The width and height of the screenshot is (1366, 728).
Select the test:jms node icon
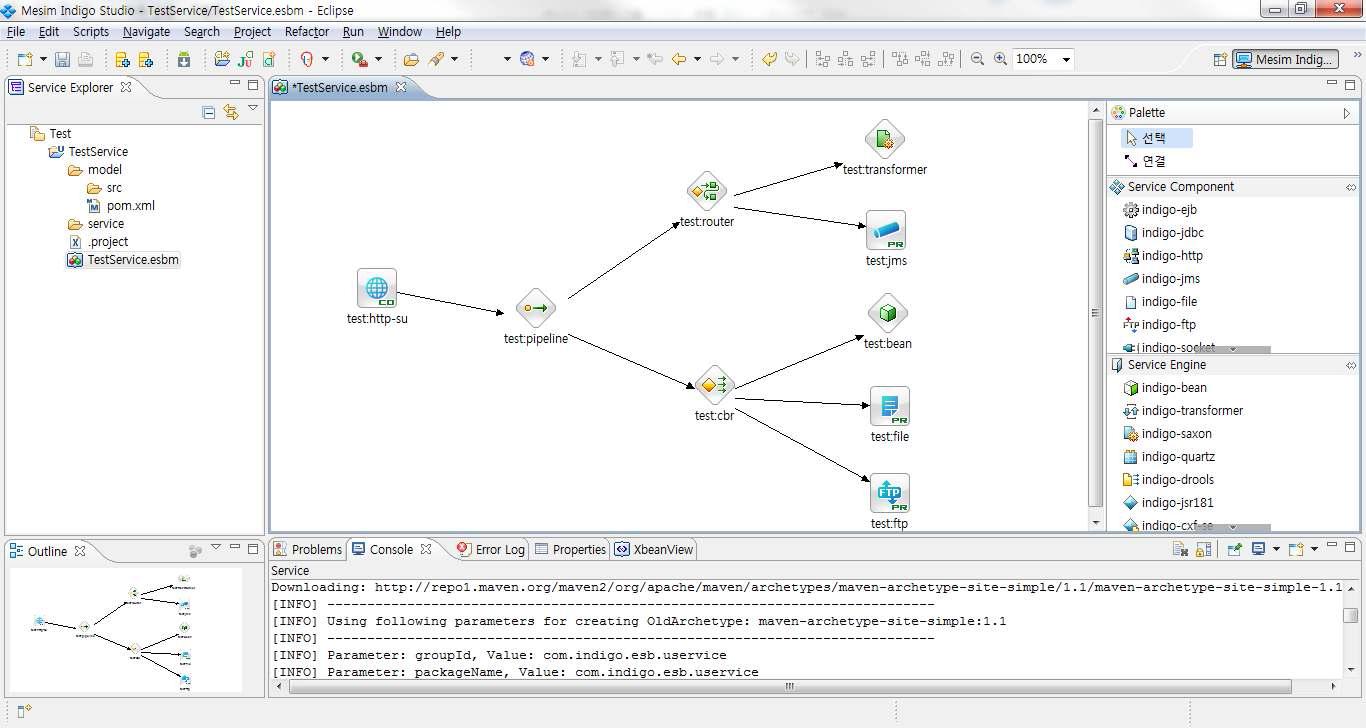point(886,230)
